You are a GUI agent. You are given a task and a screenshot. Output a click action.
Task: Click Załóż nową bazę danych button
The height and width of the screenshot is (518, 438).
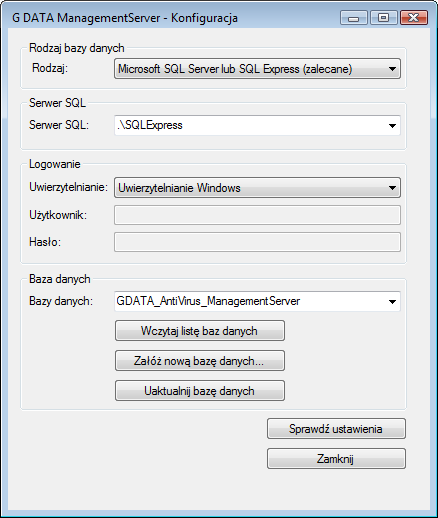pos(200,361)
